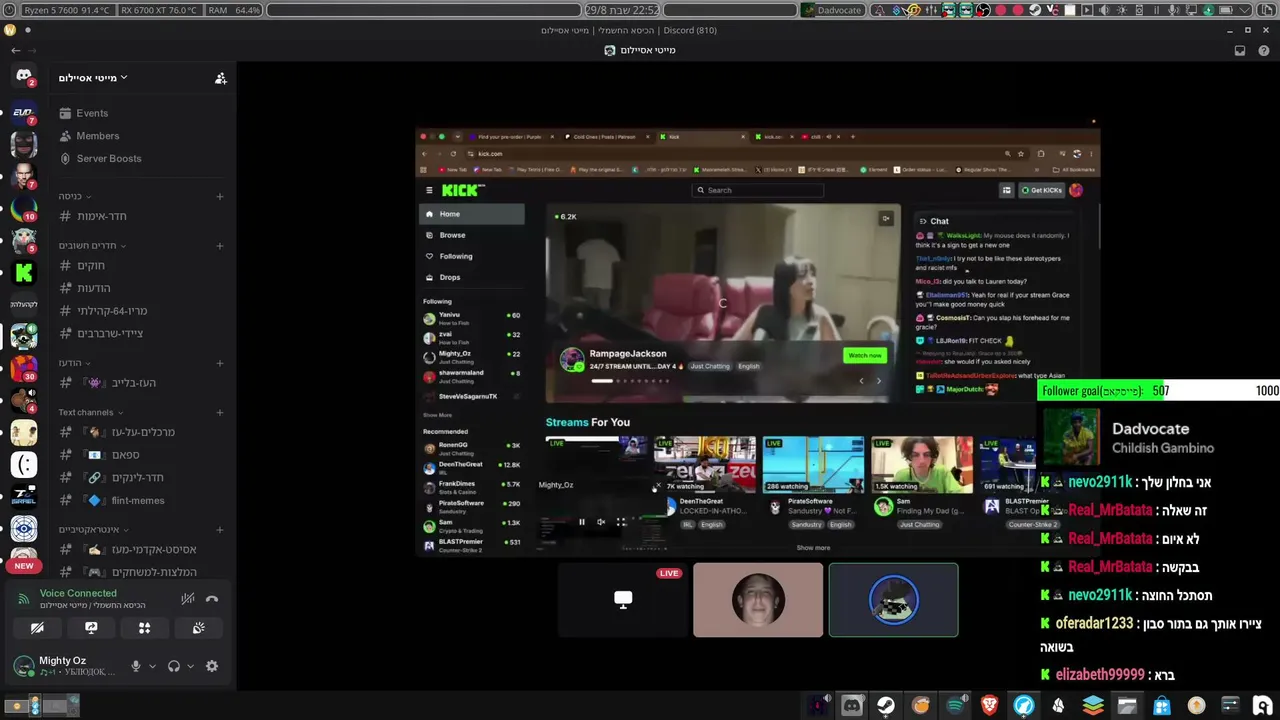Open PirateSoftware stream thumbnail
The image size is (1280, 720).
click(x=812, y=465)
